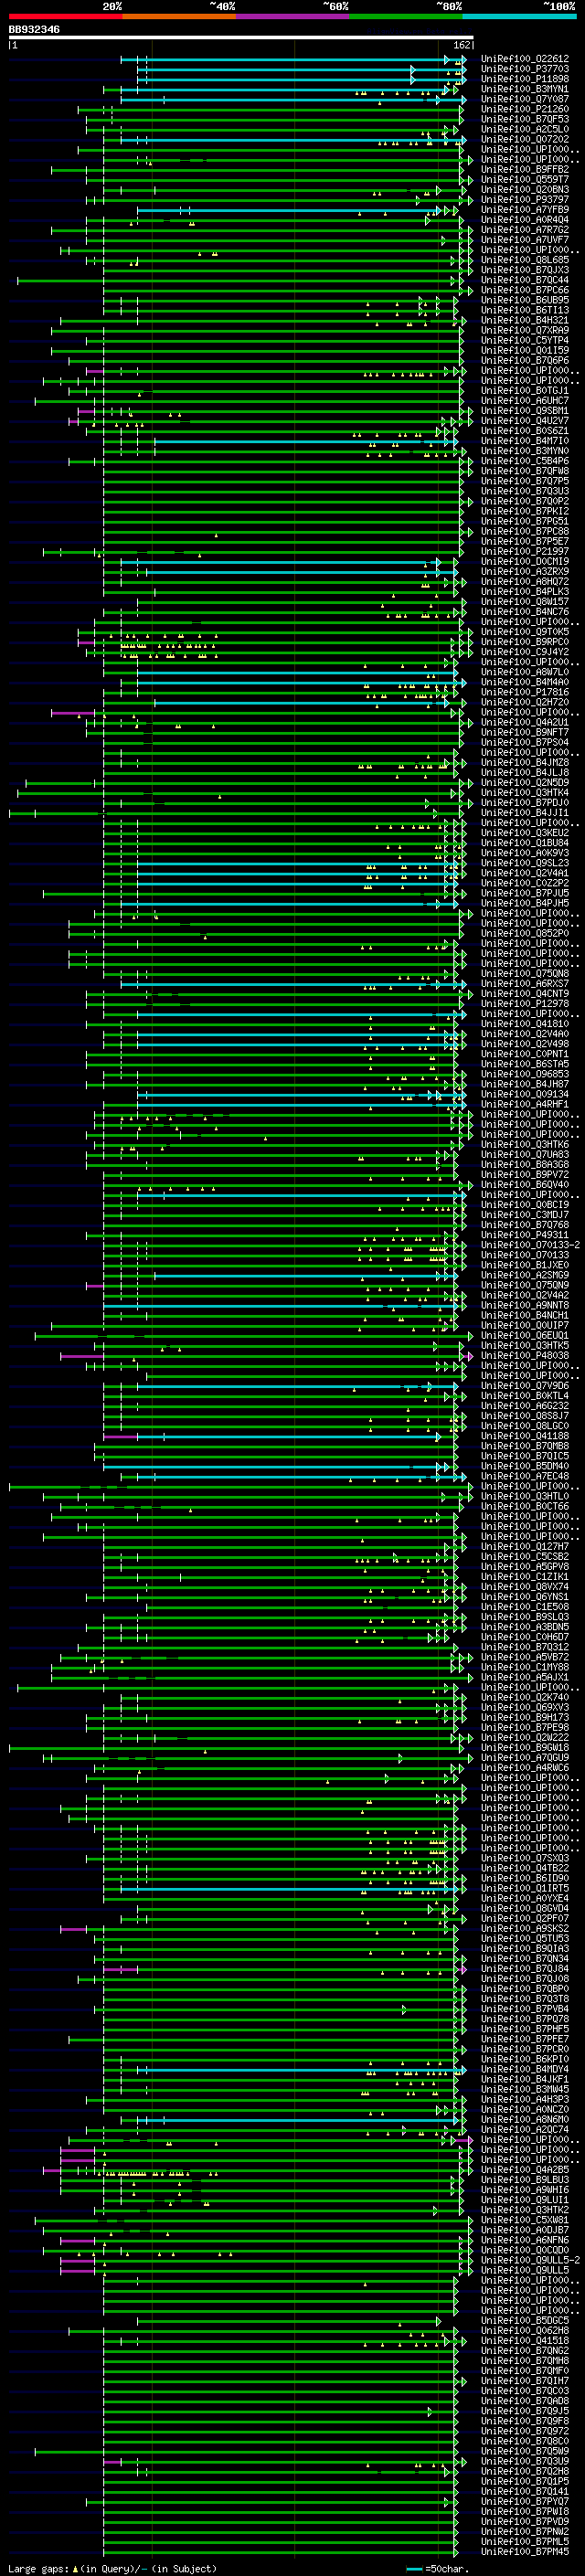Select UniRef100_C5YTP4 entry

coord(525,340)
